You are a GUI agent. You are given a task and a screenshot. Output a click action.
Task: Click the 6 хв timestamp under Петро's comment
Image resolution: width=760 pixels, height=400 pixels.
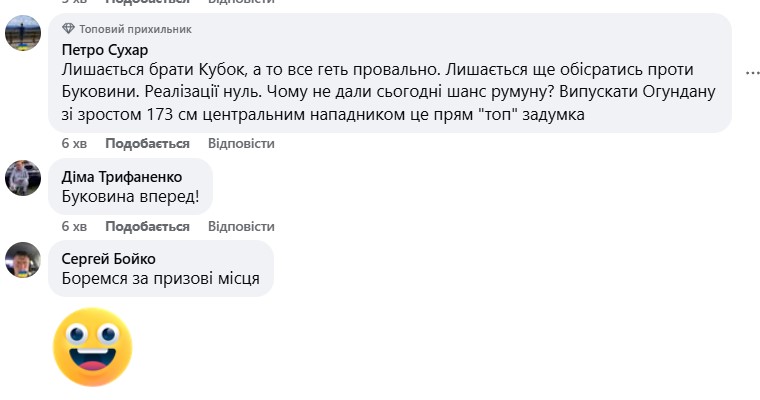pos(73,143)
